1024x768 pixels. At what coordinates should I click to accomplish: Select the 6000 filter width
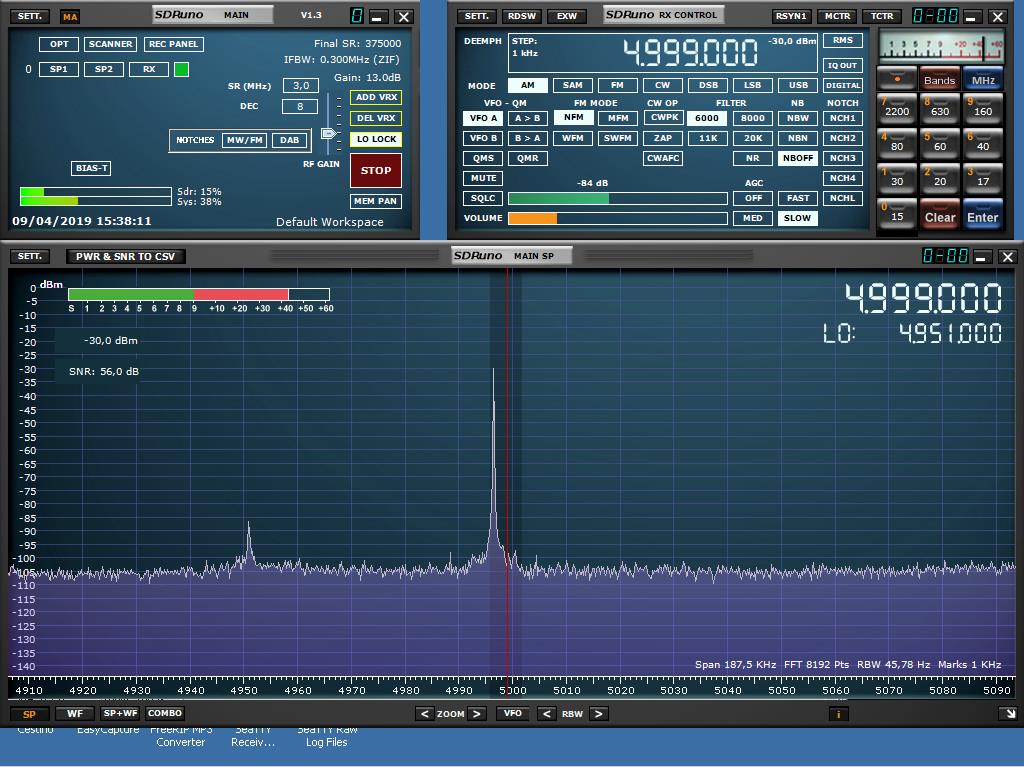click(x=707, y=118)
